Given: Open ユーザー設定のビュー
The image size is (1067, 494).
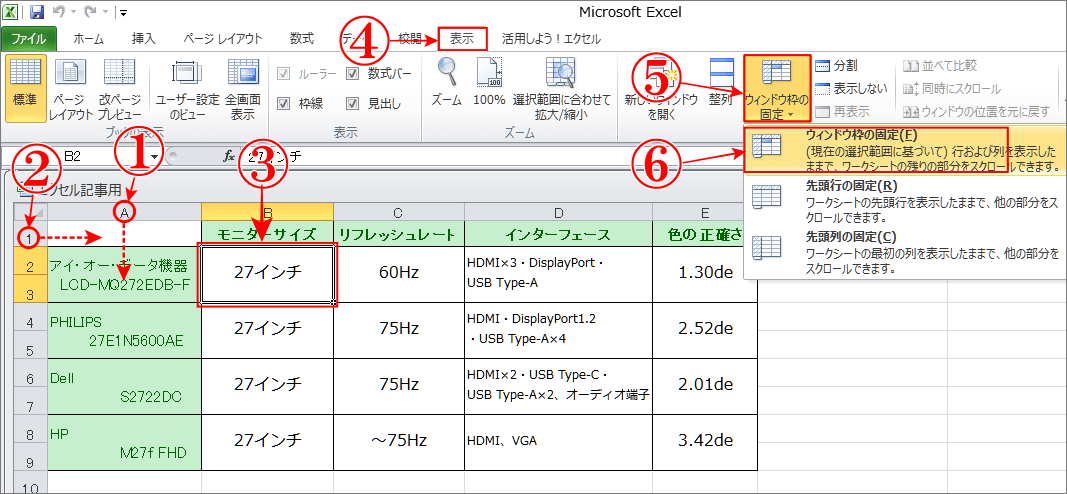Looking at the screenshot, I should click(187, 88).
